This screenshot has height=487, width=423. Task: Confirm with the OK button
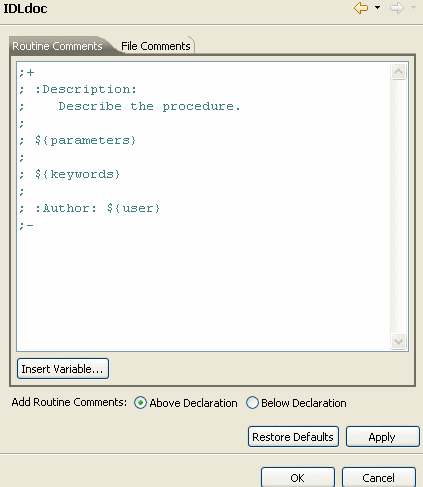[298, 477]
